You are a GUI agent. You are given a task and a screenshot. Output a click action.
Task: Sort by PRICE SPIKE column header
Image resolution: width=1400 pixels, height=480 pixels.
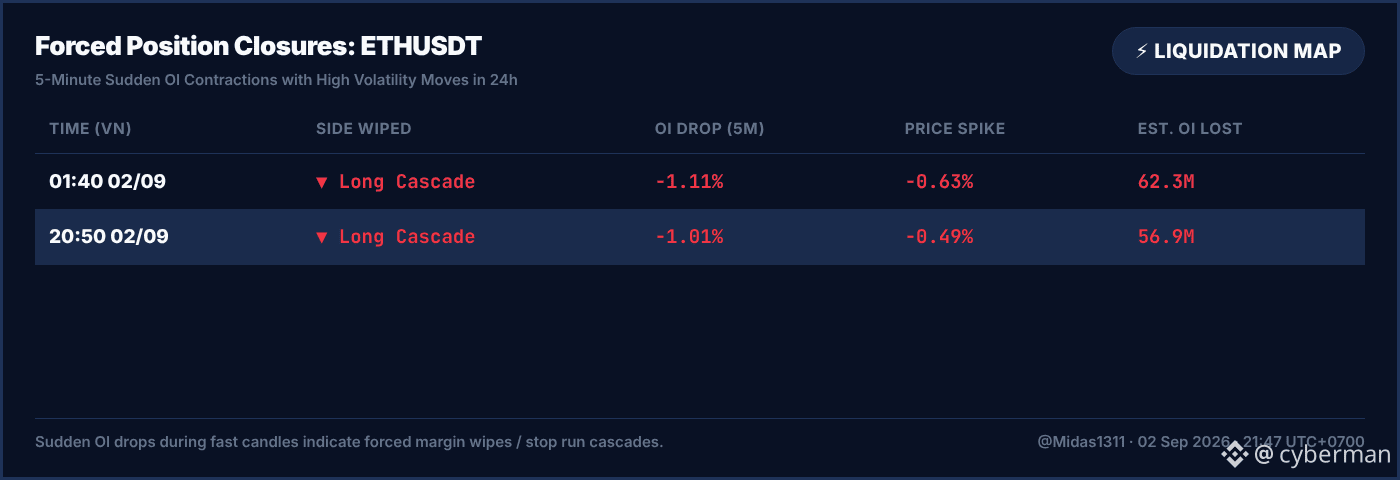tap(955, 129)
